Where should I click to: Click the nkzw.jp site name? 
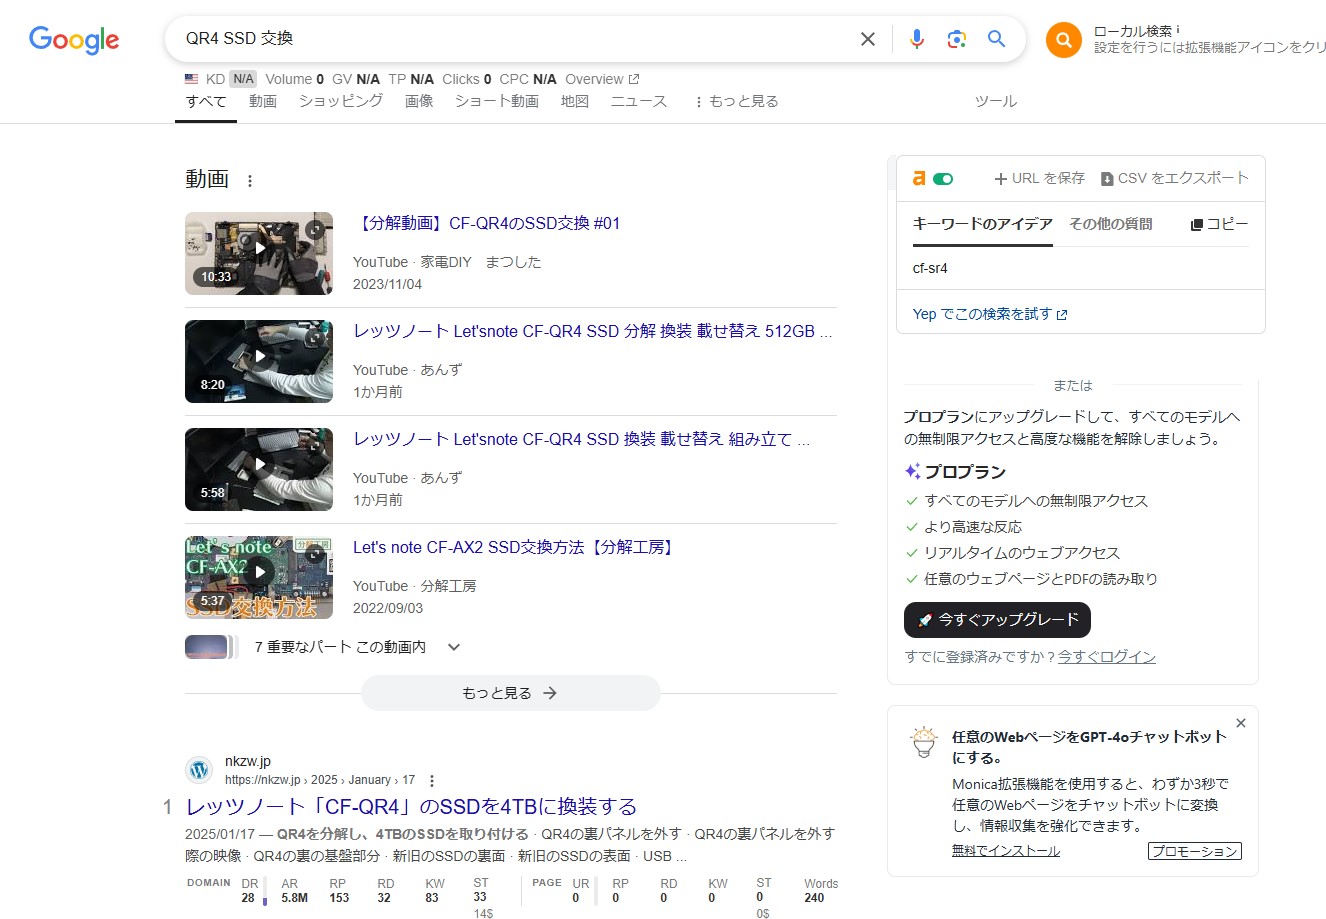pyautogui.click(x=248, y=761)
